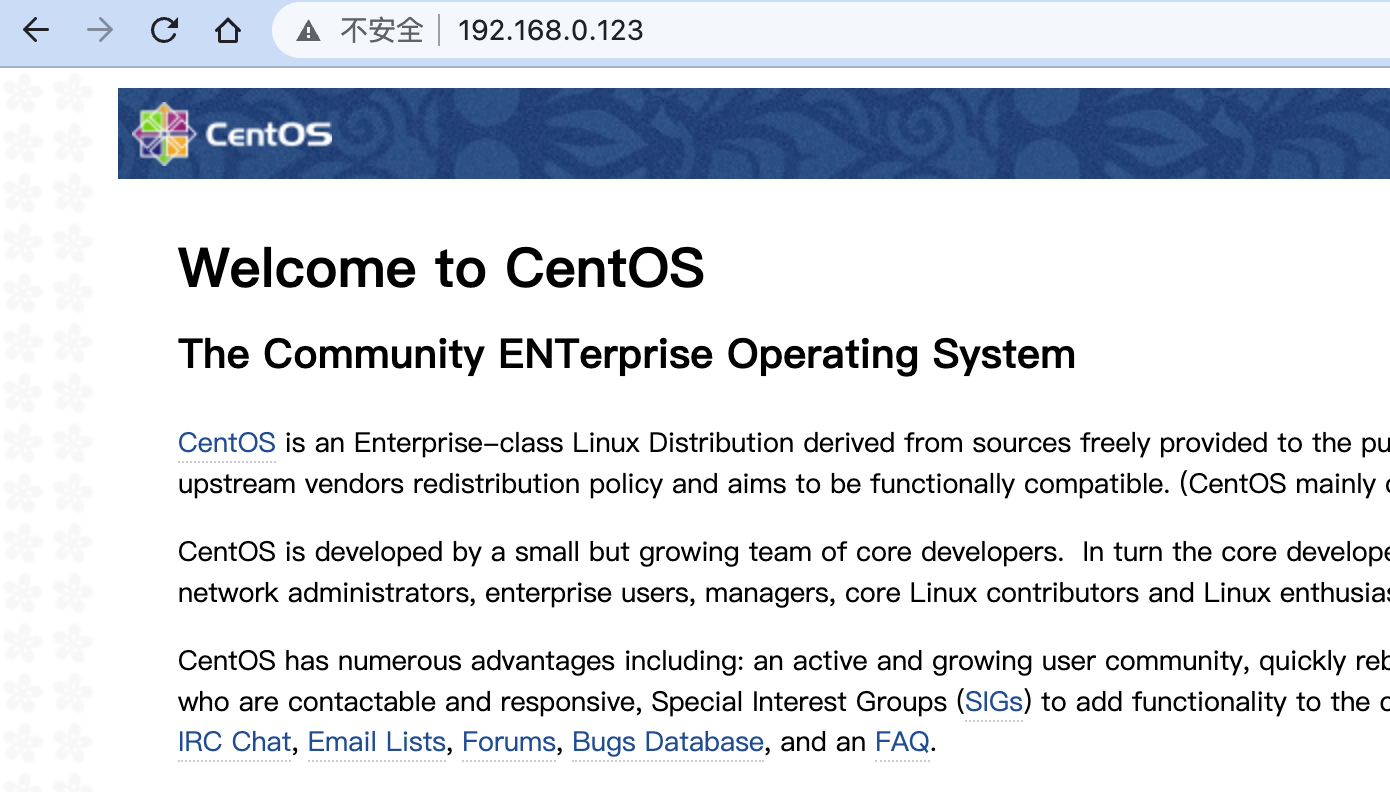
Task: Click the CentOS wordmark in the banner
Action: pos(268,135)
